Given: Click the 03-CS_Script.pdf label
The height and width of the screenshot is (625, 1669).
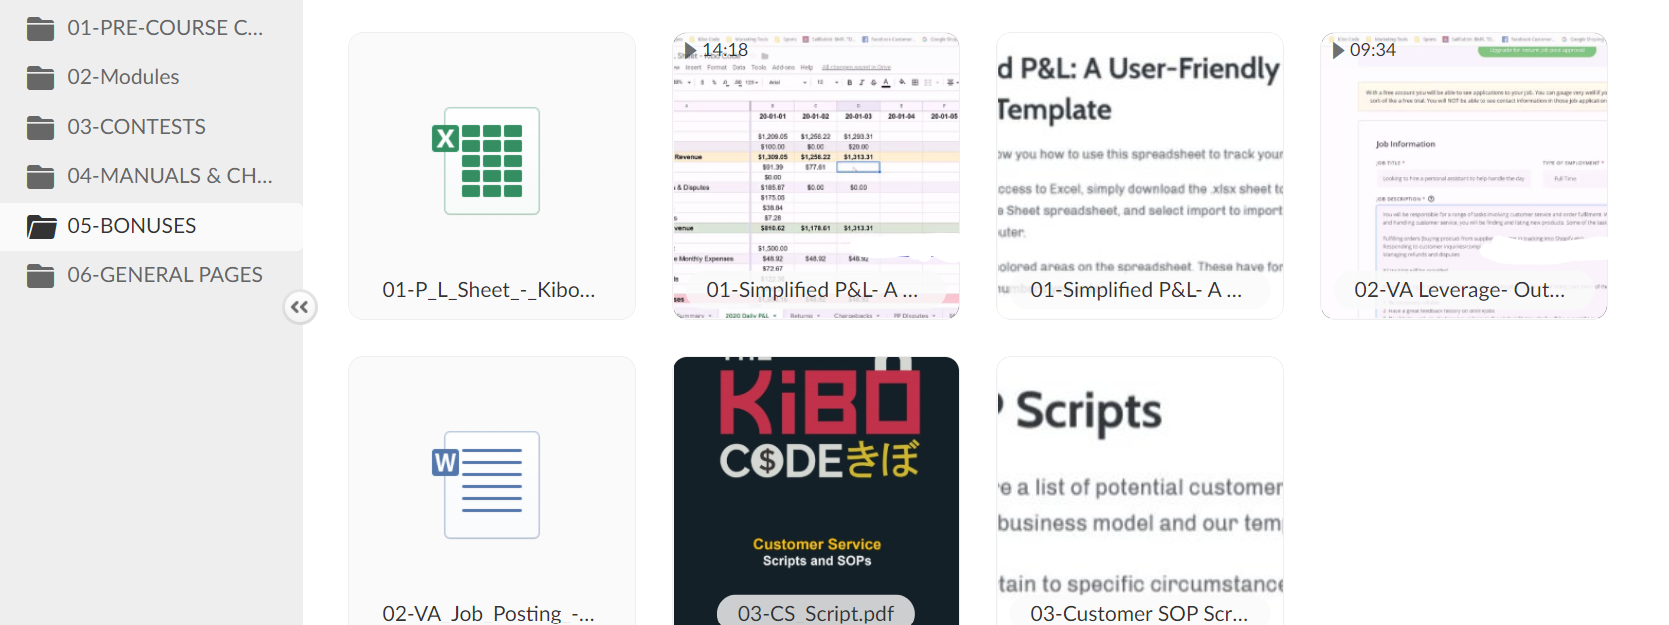Looking at the screenshot, I should click(816, 613).
